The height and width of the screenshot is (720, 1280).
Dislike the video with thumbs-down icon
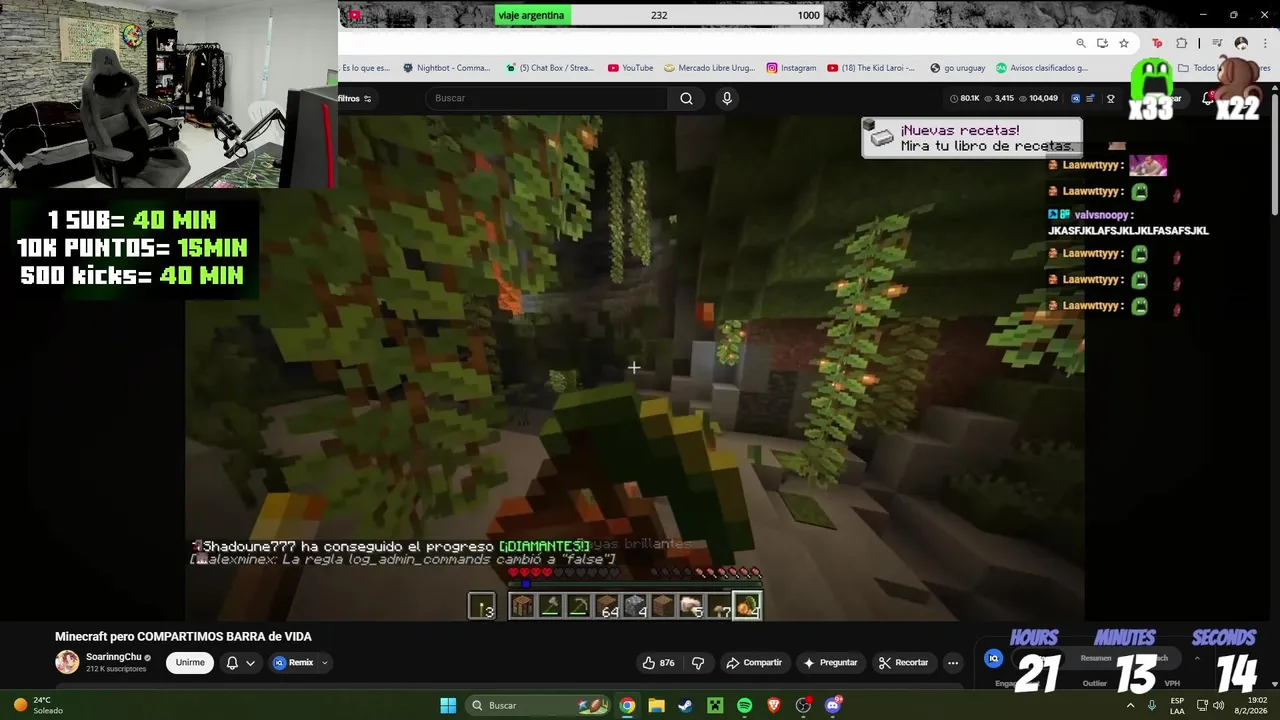tap(698, 662)
